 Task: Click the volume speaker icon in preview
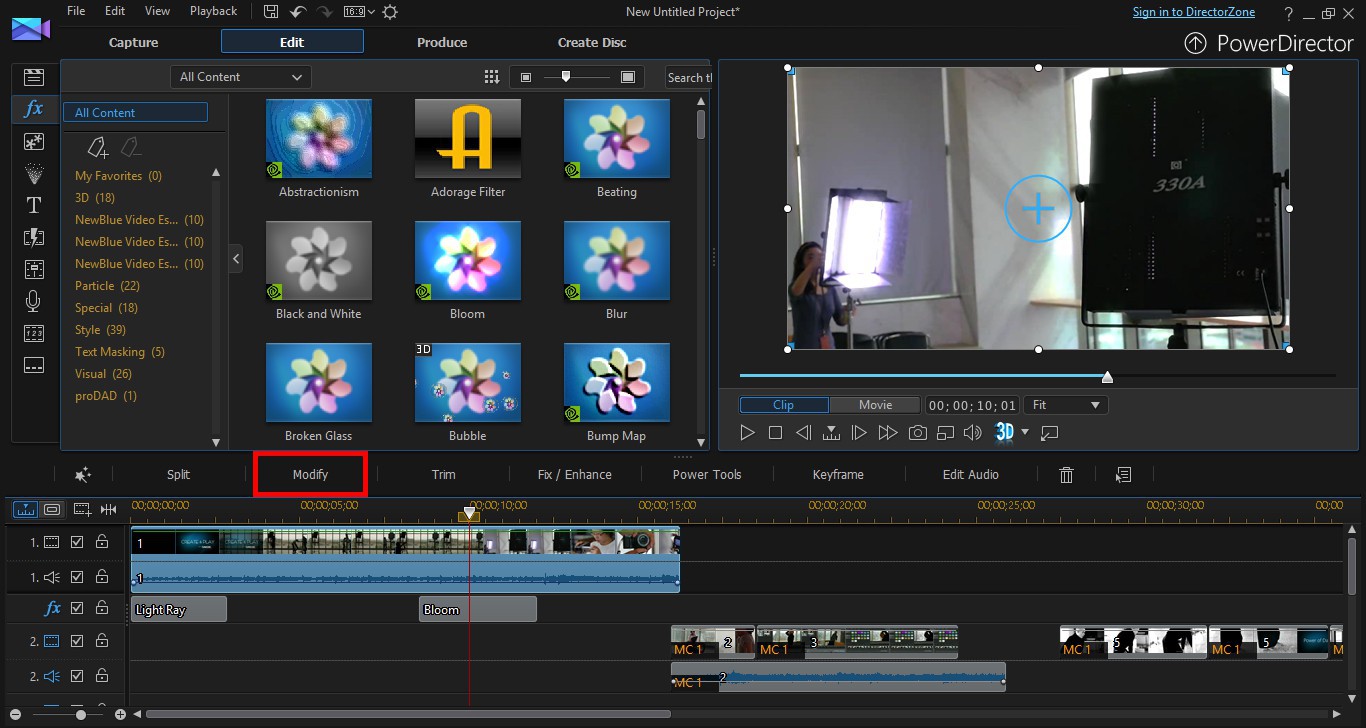click(x=972, y=433)
